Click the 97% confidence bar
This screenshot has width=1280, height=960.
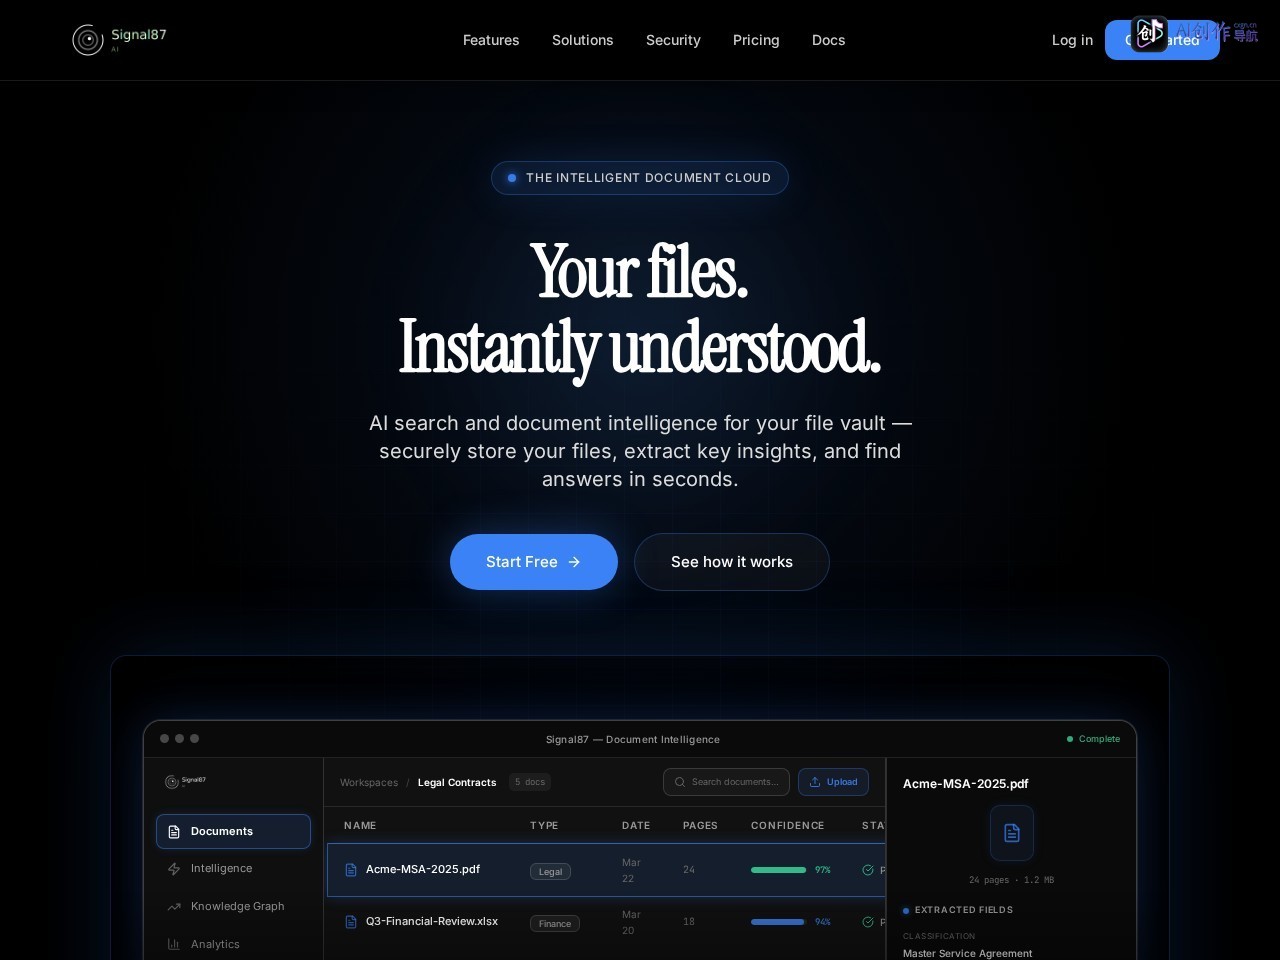tap(778, 870)
